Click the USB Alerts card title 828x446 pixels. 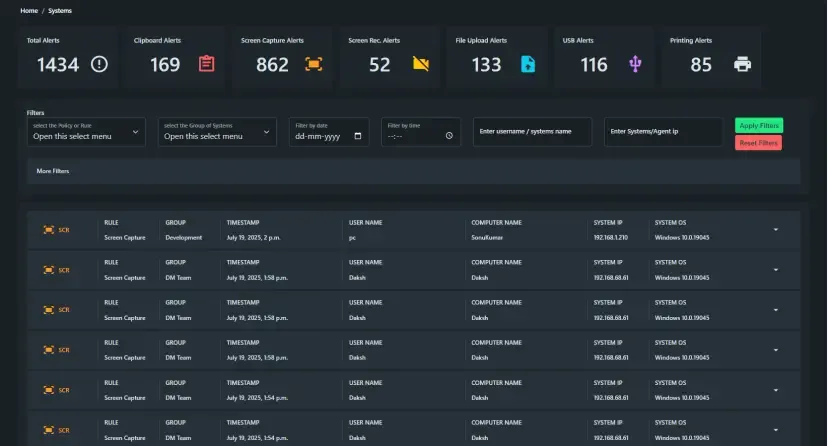click(x=578, y=40)
